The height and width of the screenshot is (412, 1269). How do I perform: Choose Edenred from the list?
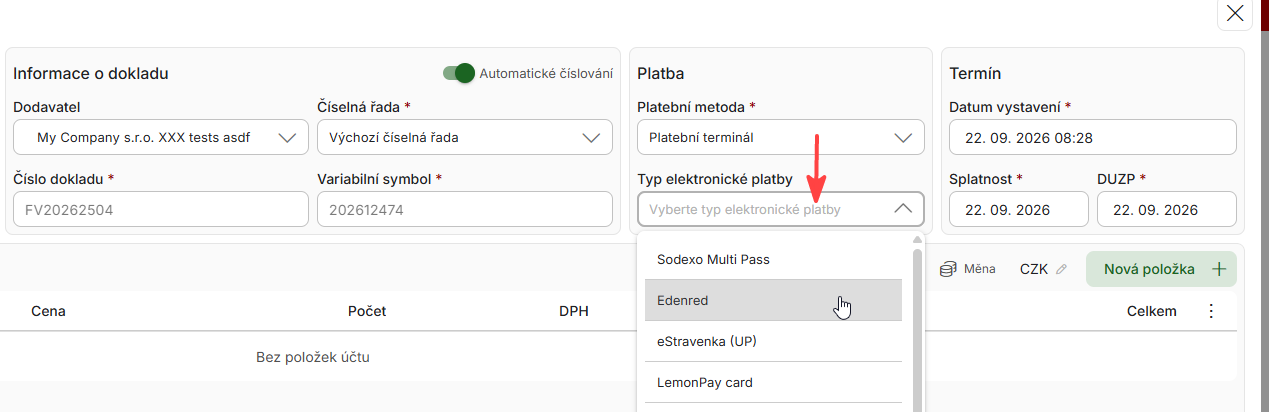[770, 300]
